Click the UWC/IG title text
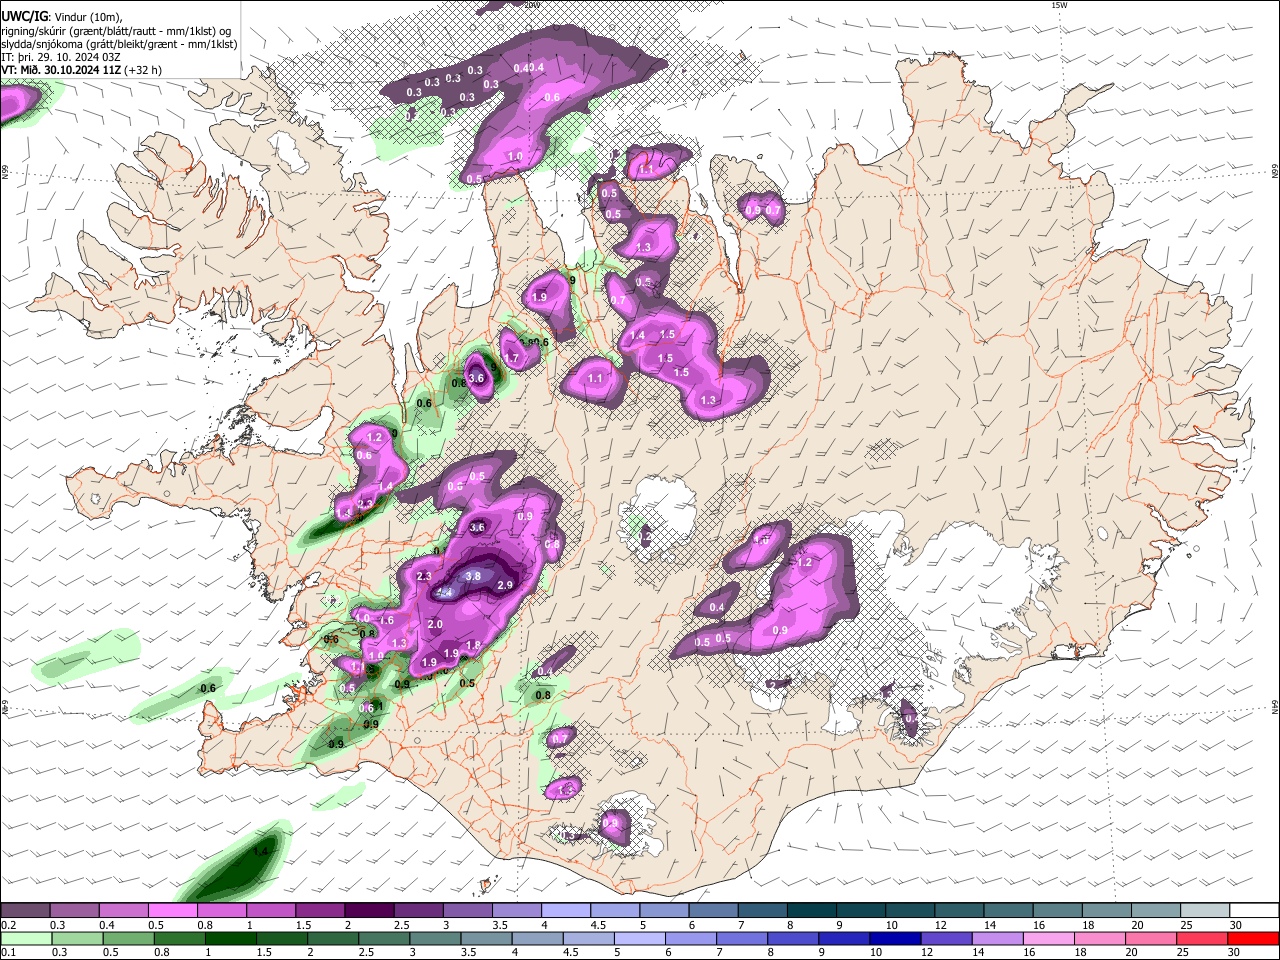The width and height of the screenshot is (1280, 960). (24, 16)
